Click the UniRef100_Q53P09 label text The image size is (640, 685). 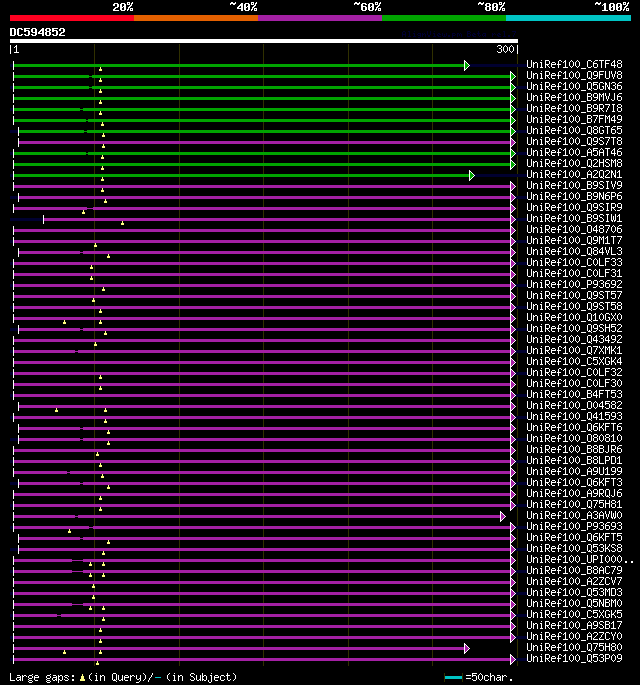(574, 658)
